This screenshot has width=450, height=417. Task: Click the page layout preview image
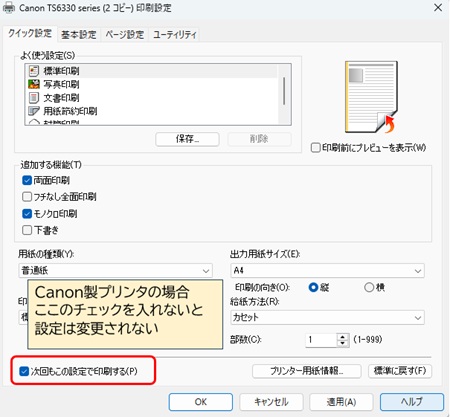[x=371, y=97]
